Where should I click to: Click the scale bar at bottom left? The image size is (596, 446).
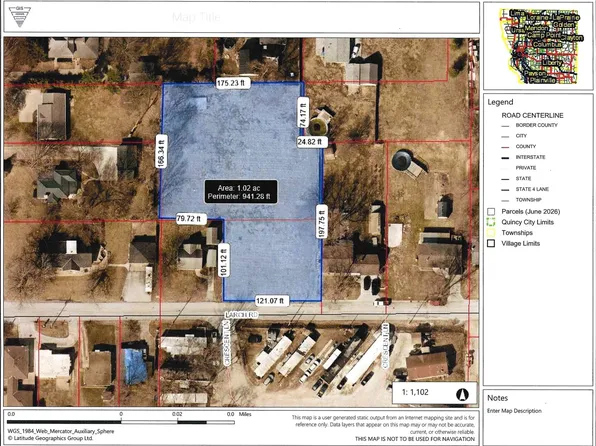[x=121, y=422]
